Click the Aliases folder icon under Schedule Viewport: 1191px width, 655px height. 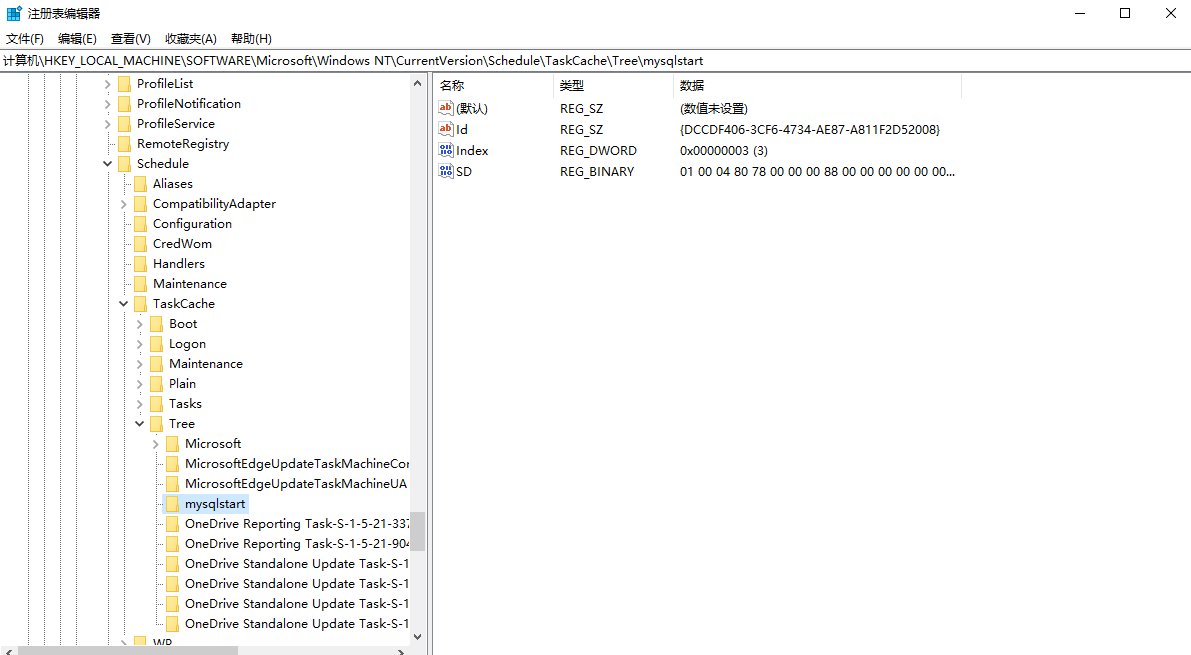(139, 183)
